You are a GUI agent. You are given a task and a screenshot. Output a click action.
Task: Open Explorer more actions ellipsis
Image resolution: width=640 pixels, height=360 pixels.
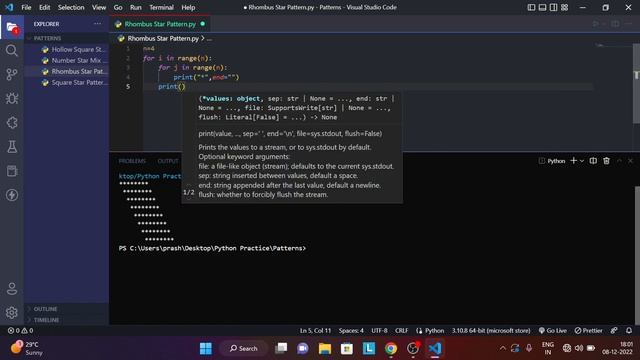coord(98,24)
